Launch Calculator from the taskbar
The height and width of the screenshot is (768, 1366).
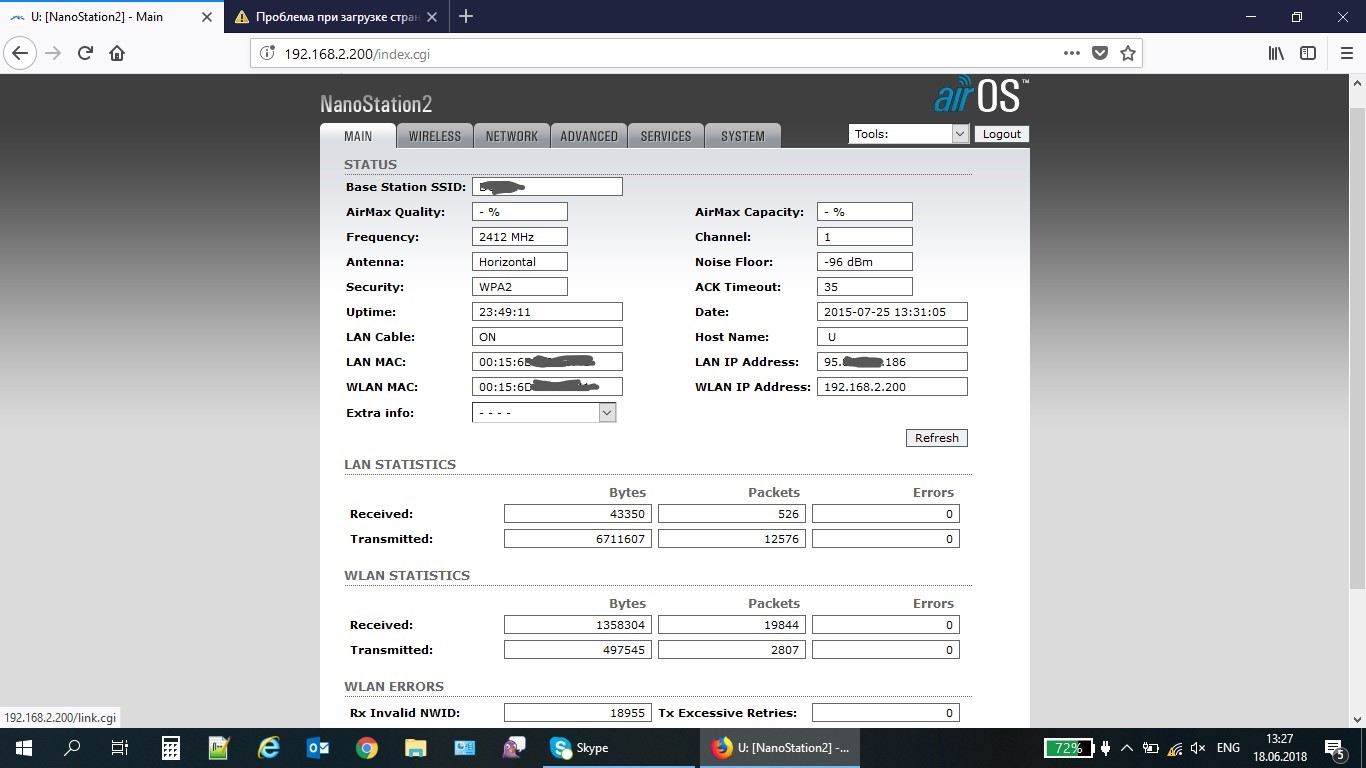(170, 747)
